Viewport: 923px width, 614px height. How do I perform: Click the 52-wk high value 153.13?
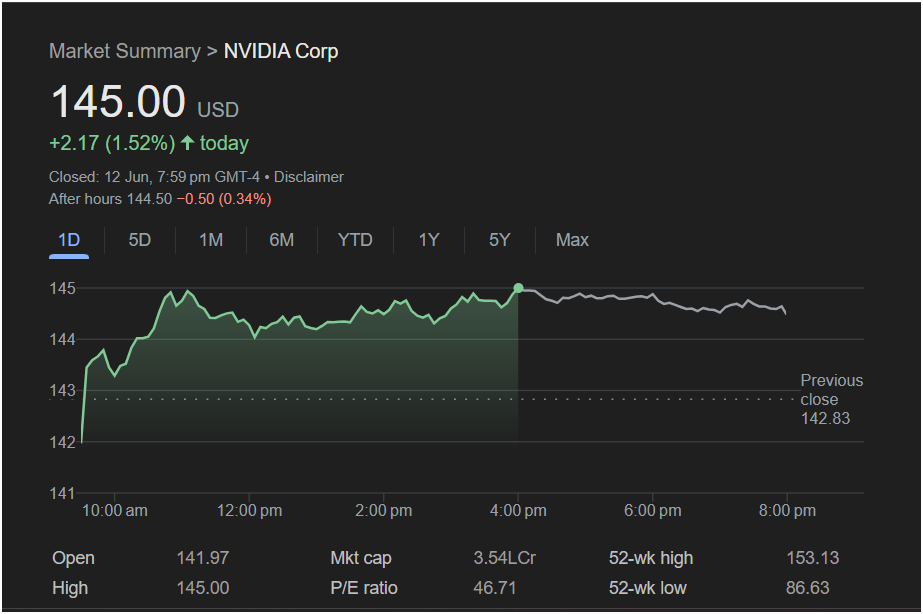812,558
